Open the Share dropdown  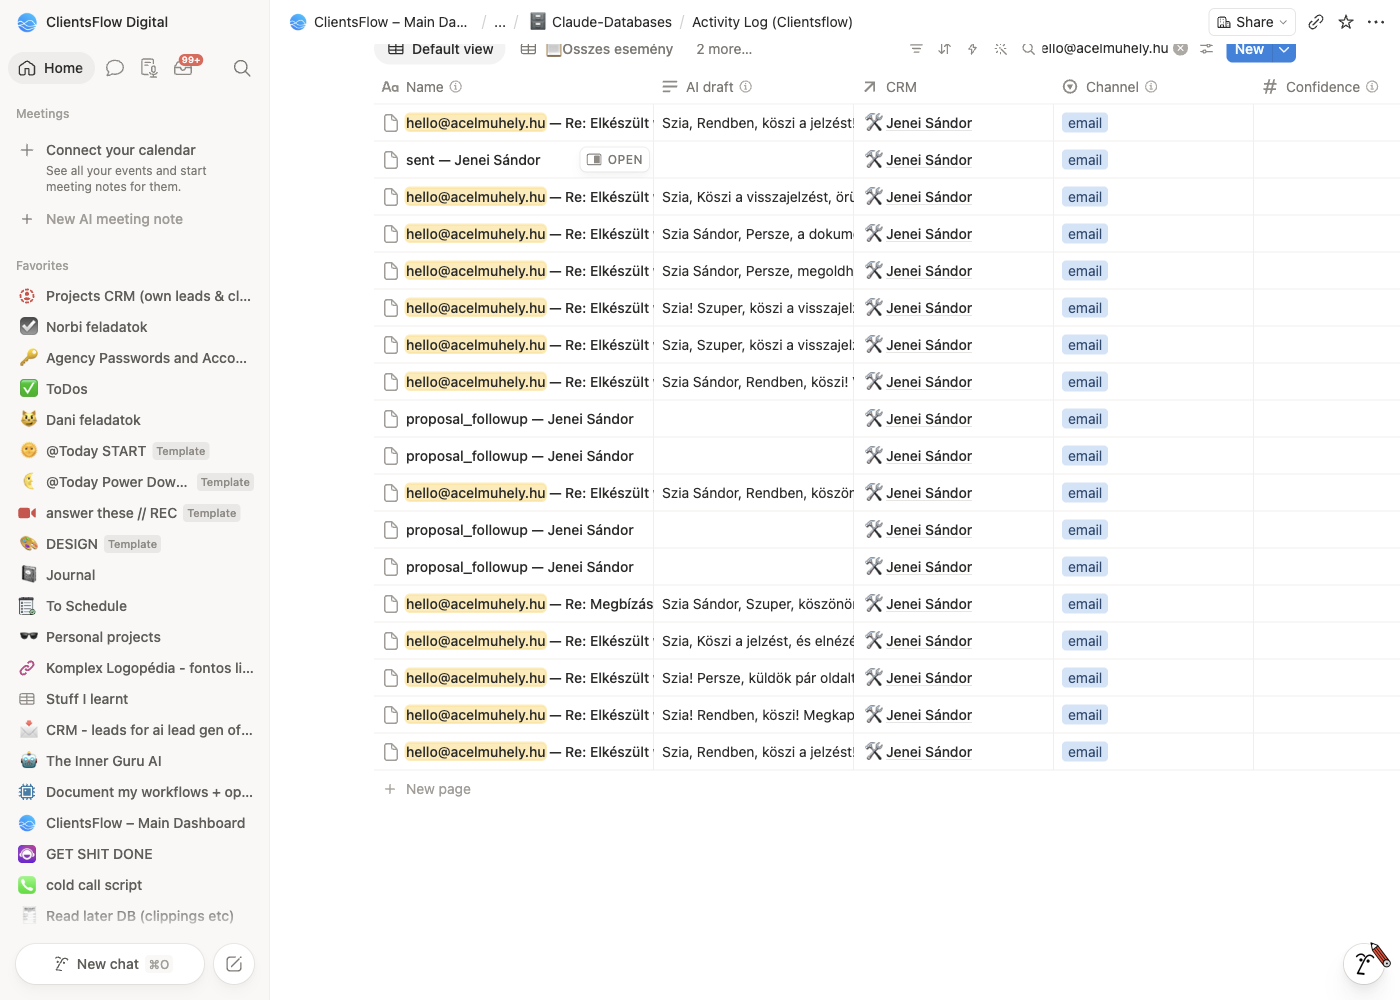click(1252, 22)
